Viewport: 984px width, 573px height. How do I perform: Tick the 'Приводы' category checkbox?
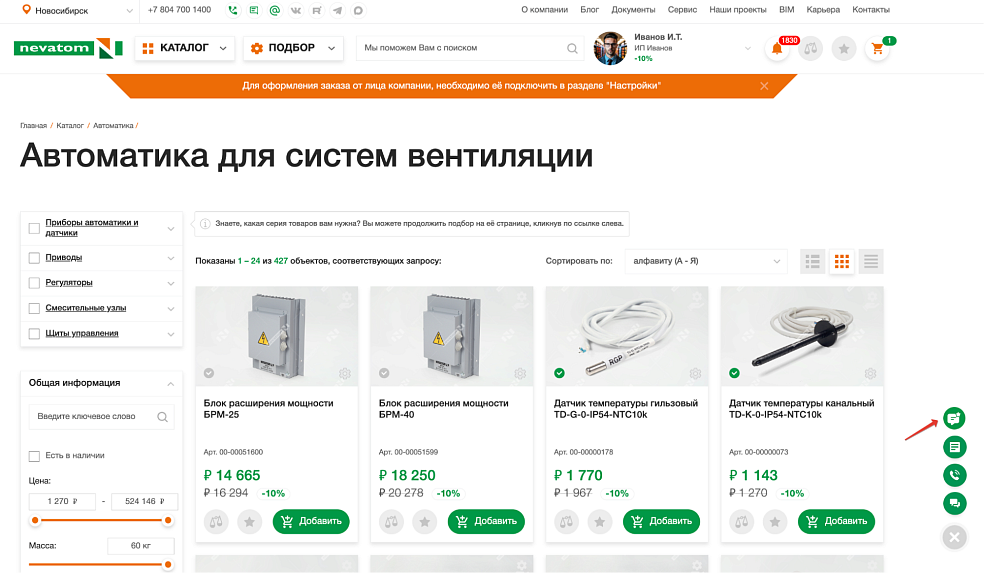point(35,257)
